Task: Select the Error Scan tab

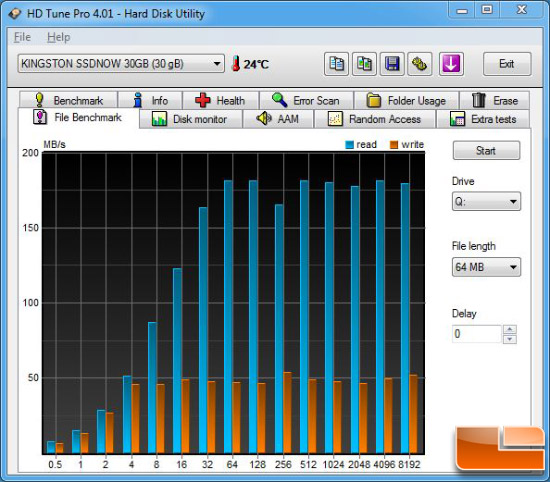Action: (x=306, y=100)
